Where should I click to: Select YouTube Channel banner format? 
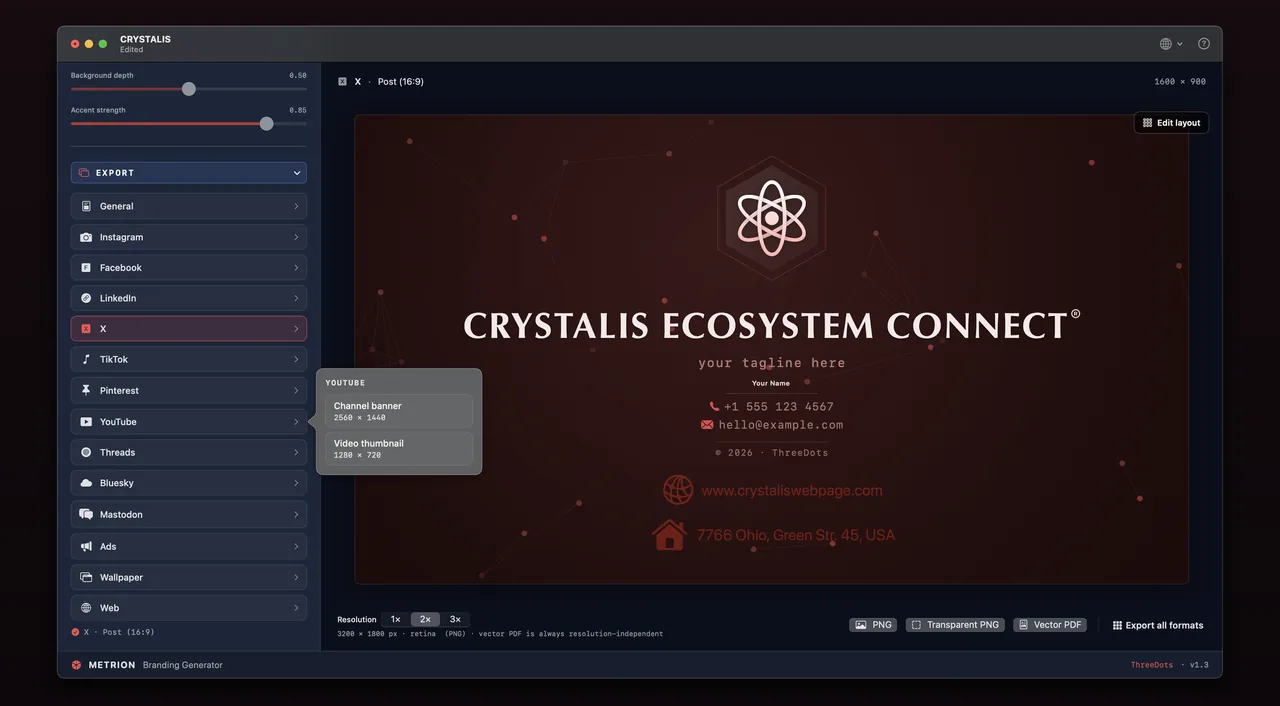coord(399,411)
